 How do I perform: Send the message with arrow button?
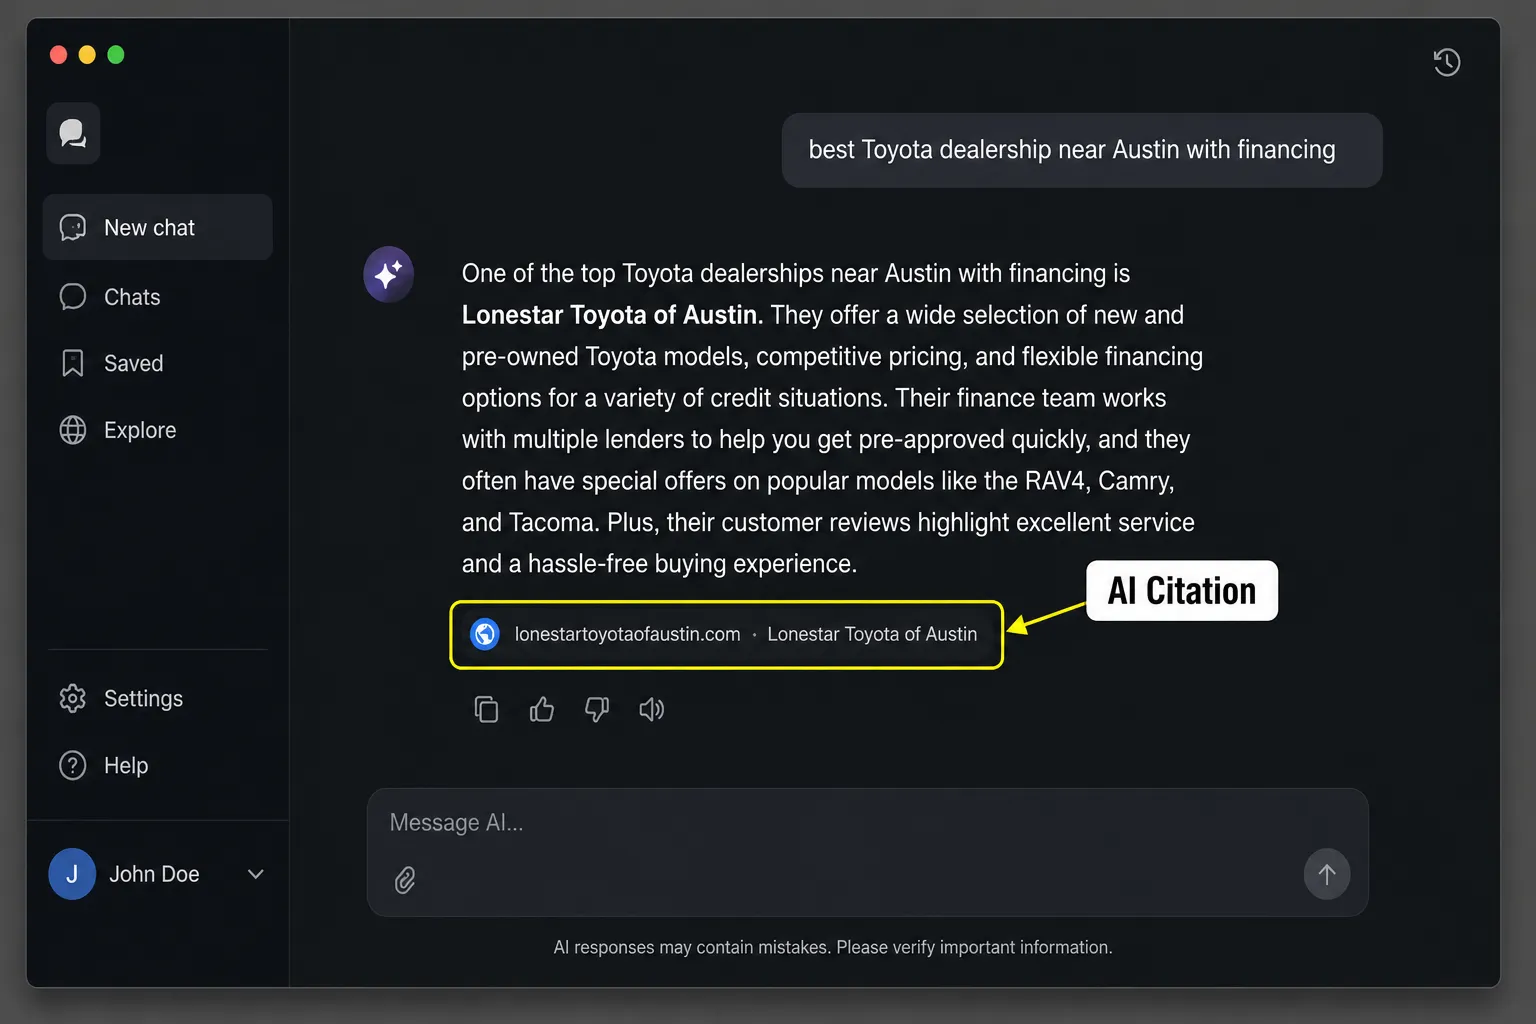click(x=1327, y=874)
